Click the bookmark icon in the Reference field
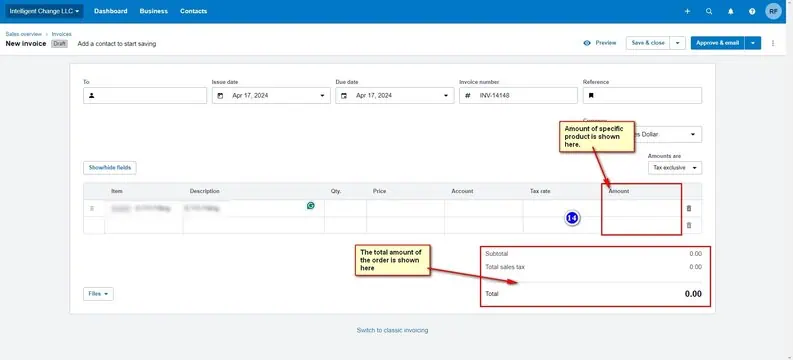 [x=591, y=96]
